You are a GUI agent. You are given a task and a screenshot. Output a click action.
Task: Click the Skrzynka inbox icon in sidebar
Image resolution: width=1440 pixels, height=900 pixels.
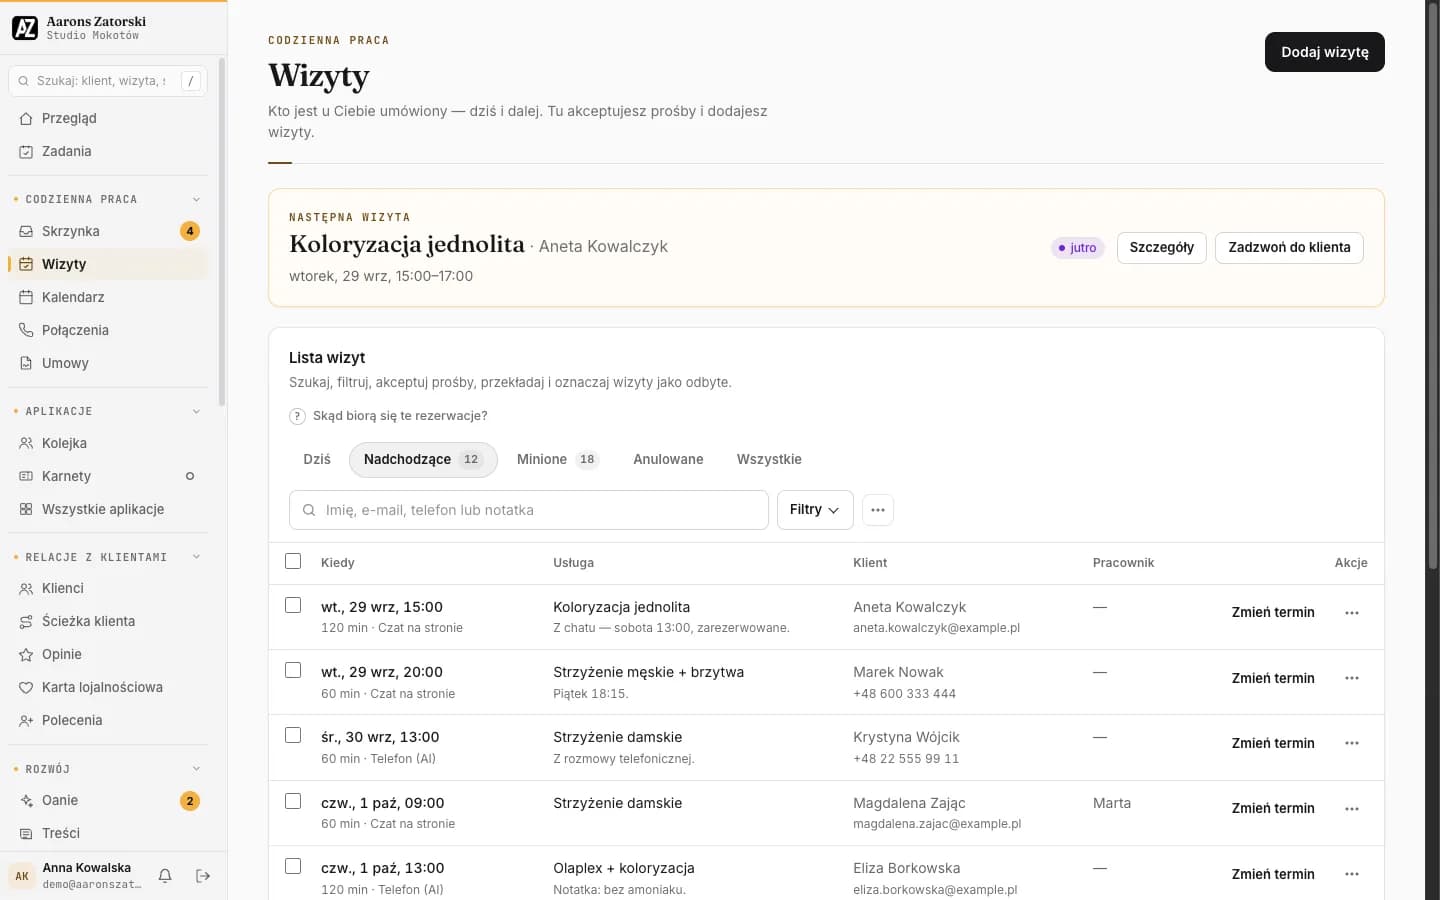(x=26, y=231)
